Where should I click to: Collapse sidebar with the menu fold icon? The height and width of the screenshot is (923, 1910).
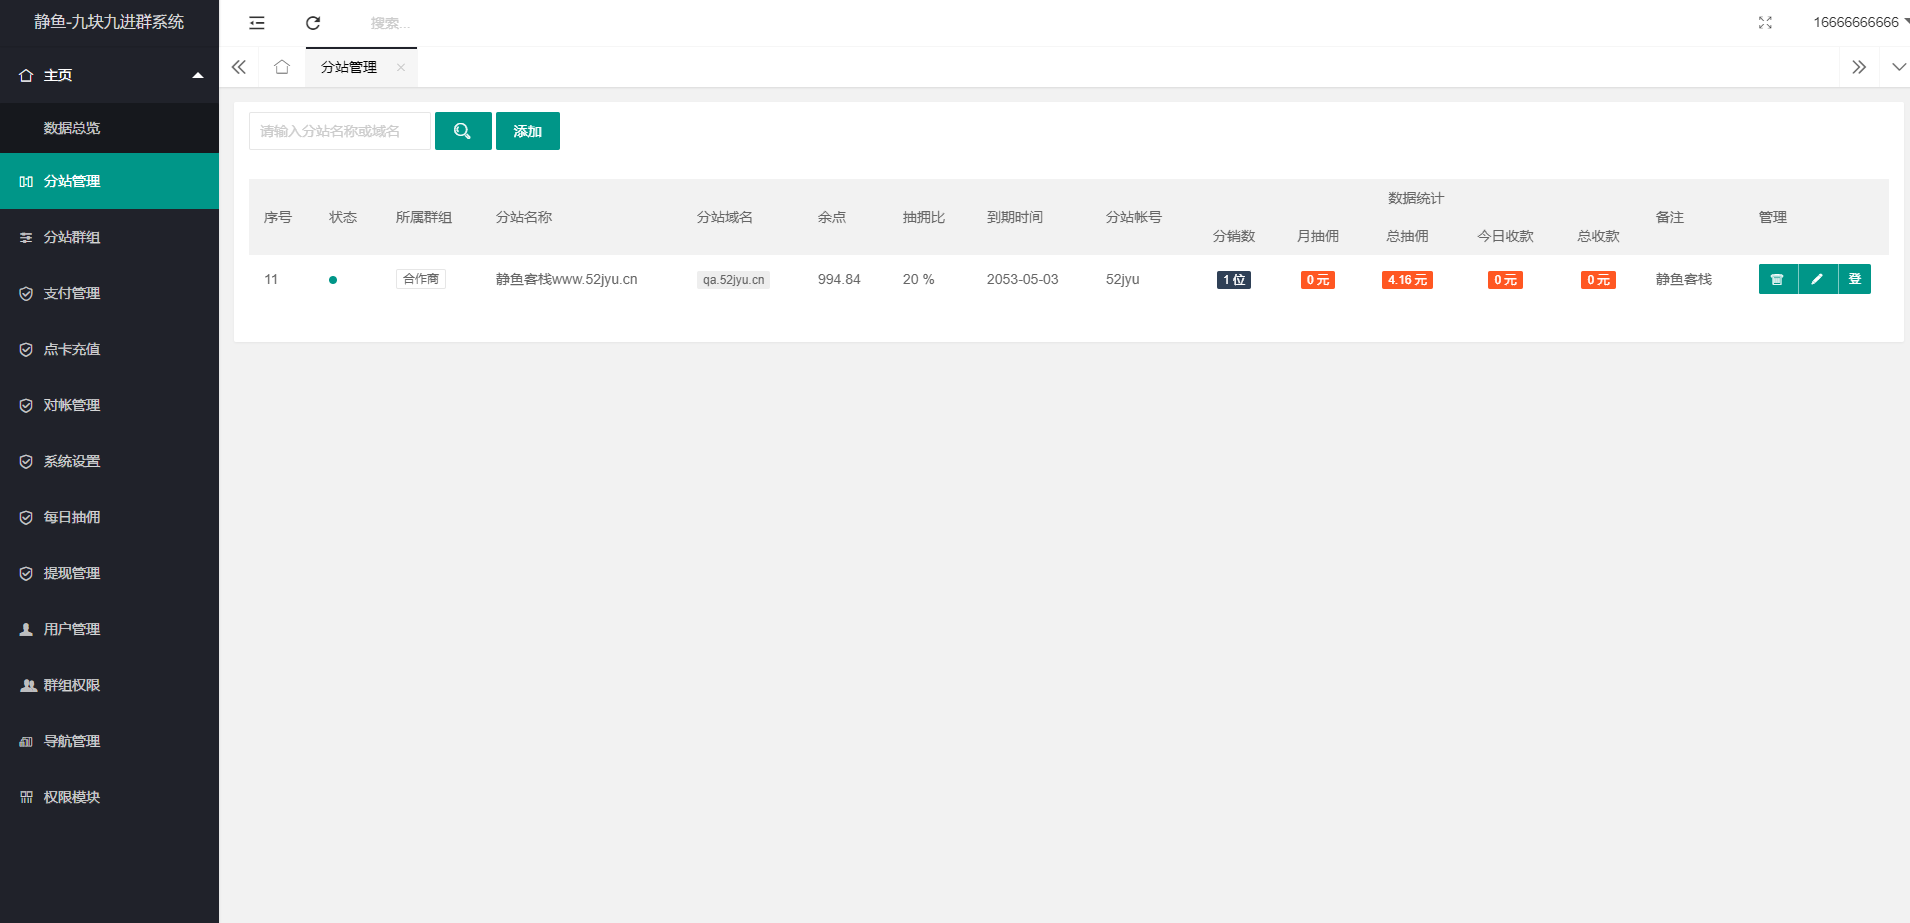(x=257, y=23)
